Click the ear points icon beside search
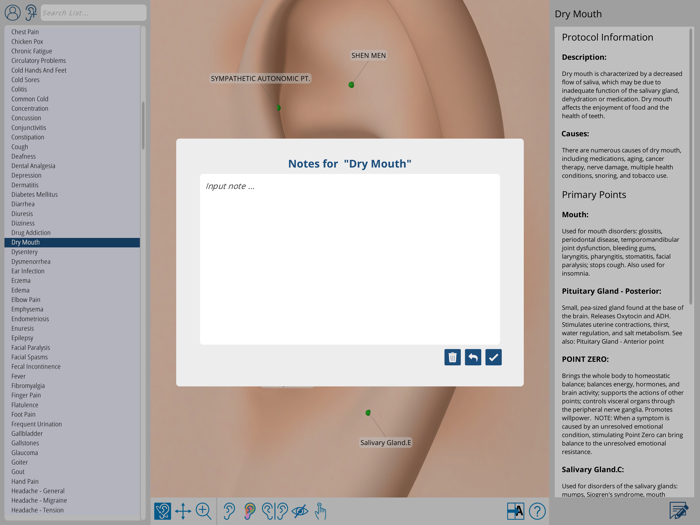The image size is (700, 525). click(x=30, y=13)
